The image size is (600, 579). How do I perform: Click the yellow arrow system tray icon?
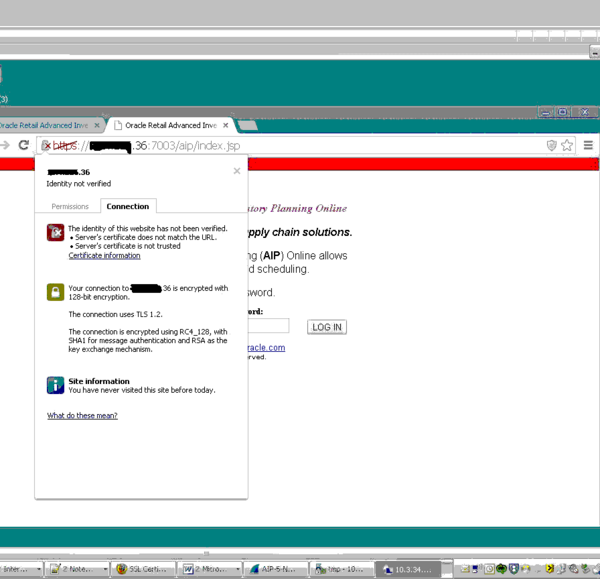pos(550,569)
